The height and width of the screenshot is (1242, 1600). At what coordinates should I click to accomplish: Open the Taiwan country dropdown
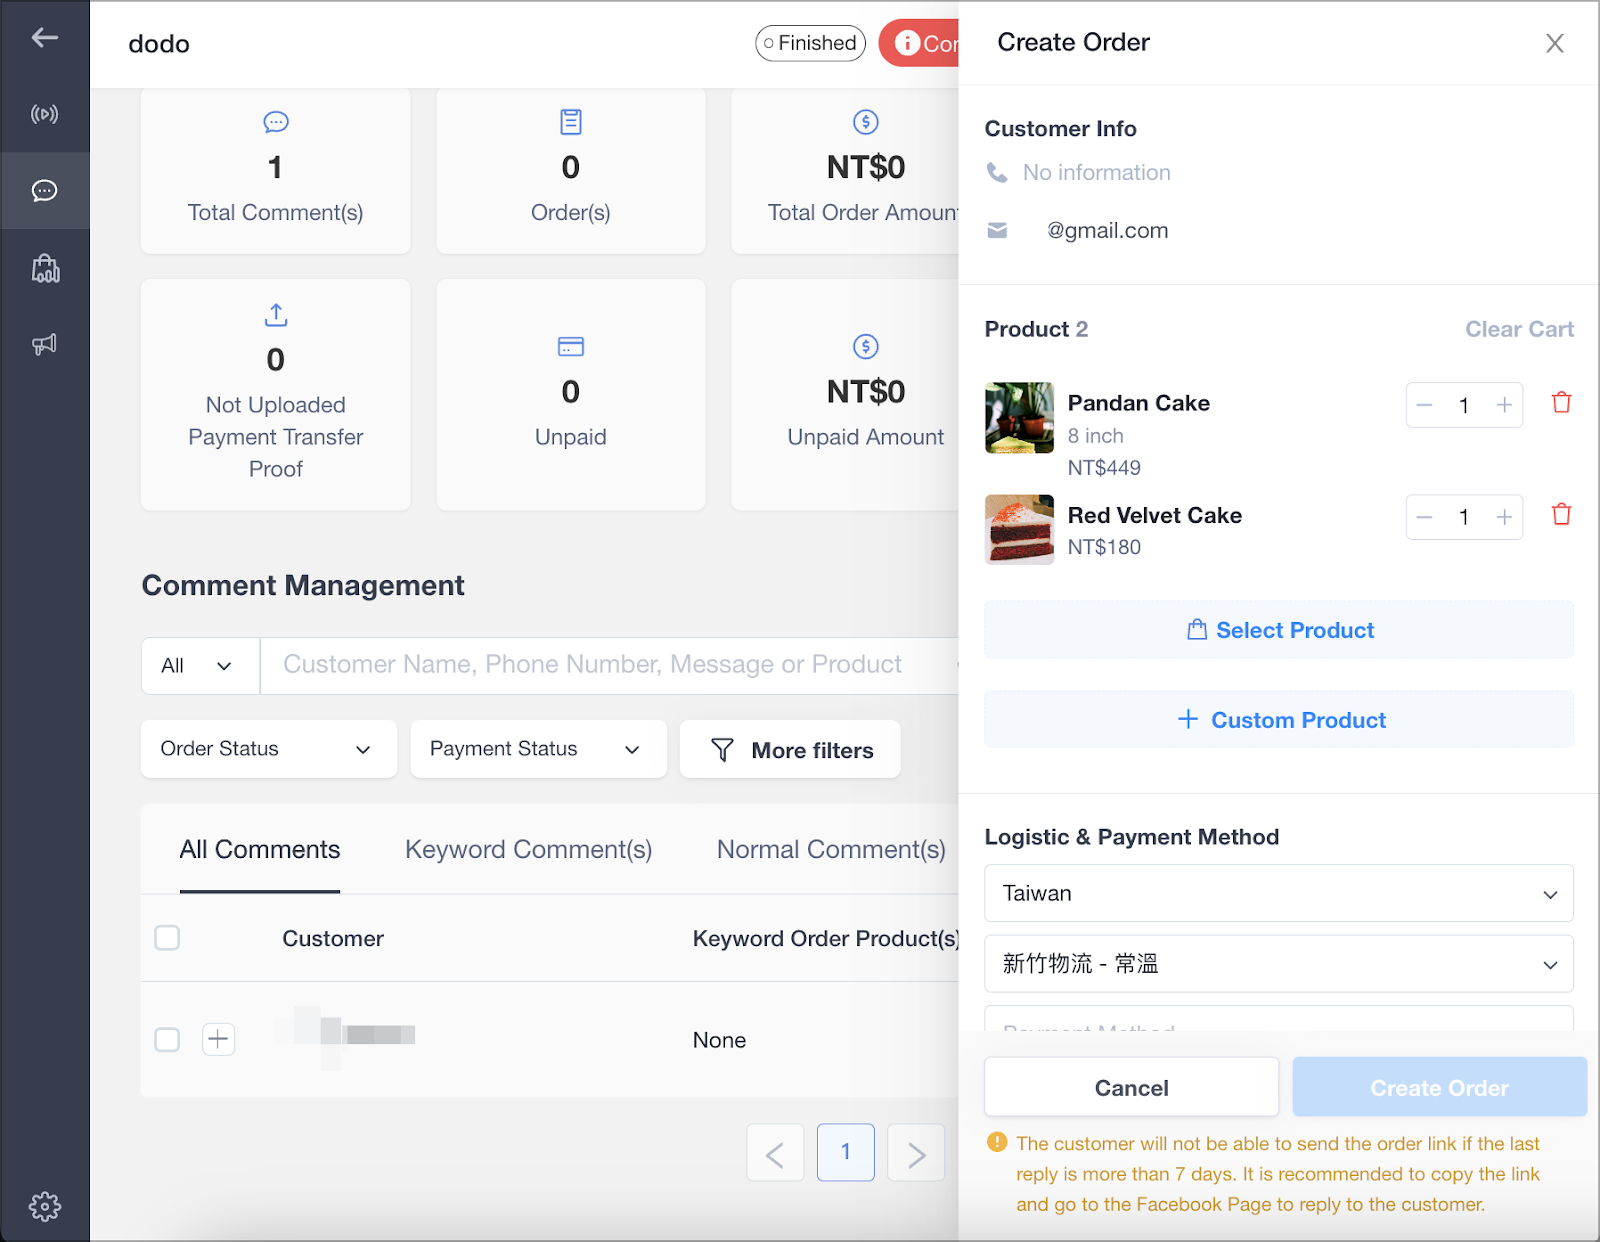(1278, 893)
